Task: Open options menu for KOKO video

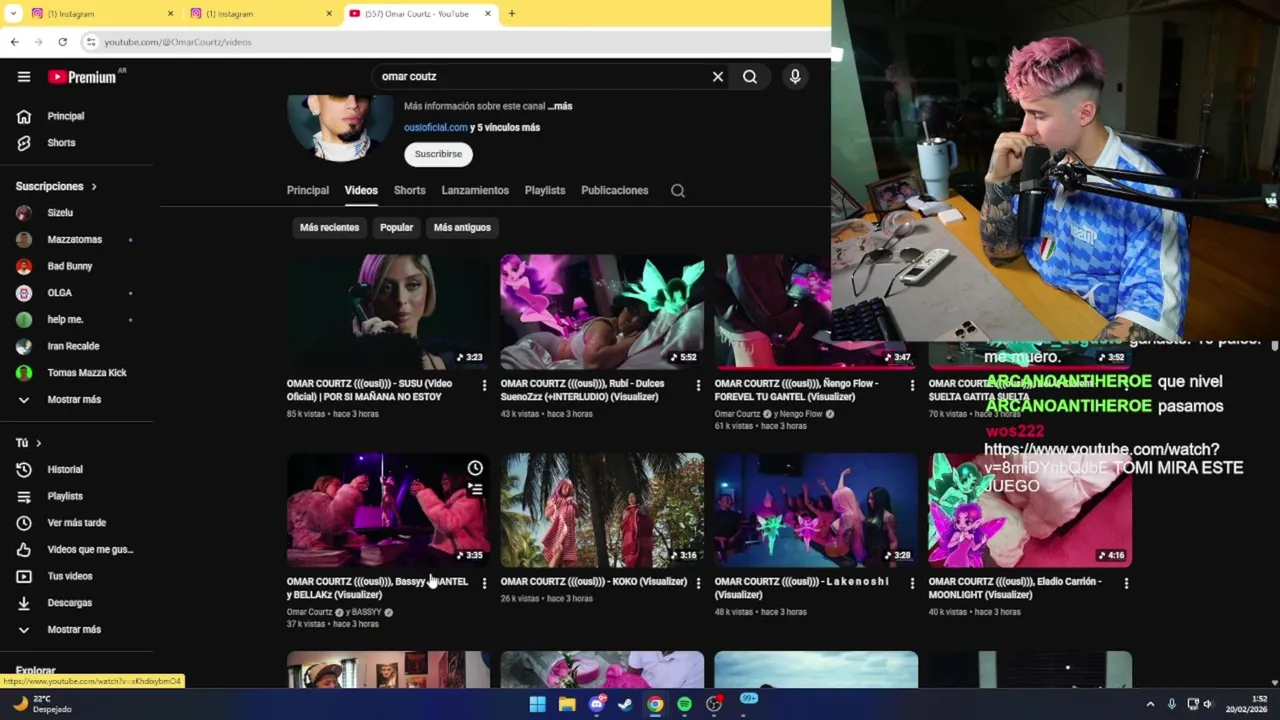Action: pos(698,583)
